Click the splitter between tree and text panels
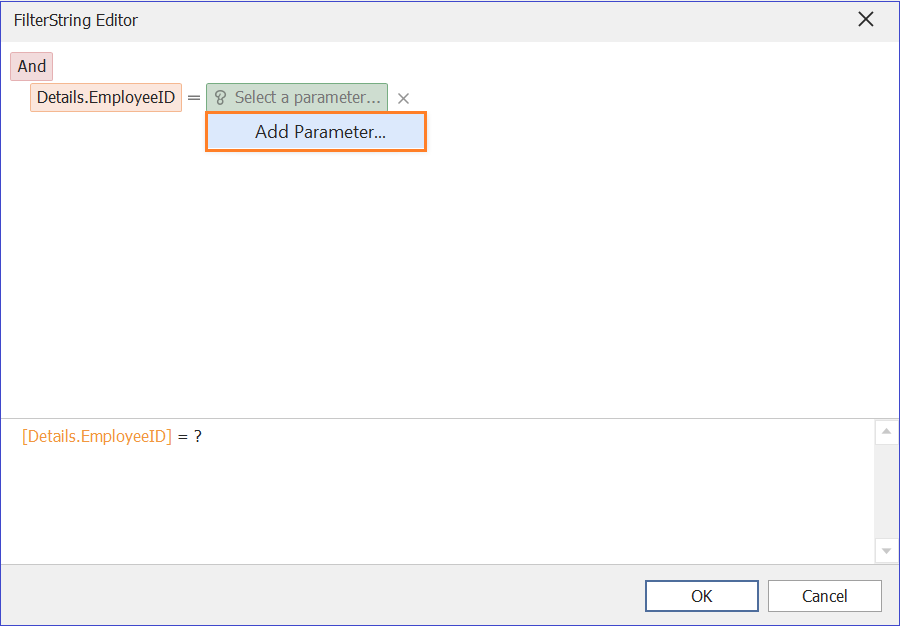 450,418
